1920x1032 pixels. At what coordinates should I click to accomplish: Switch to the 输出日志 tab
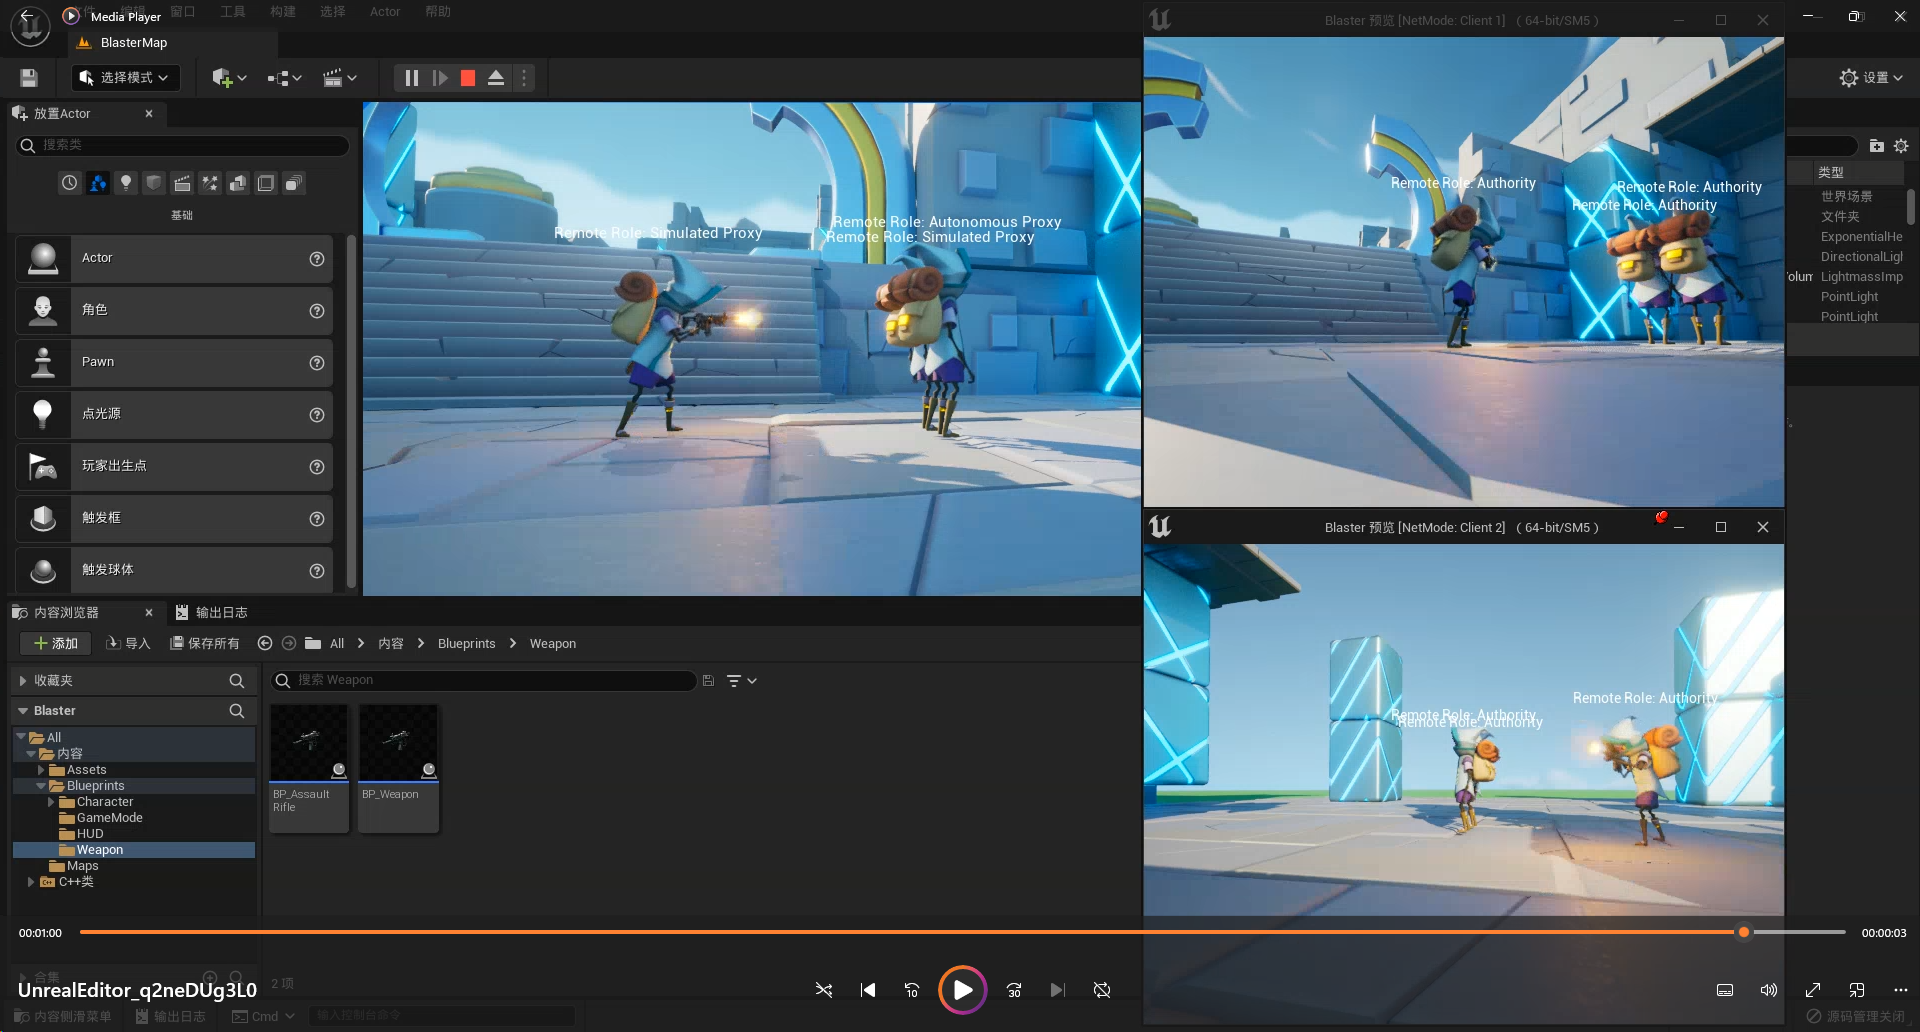pos(212,612)
